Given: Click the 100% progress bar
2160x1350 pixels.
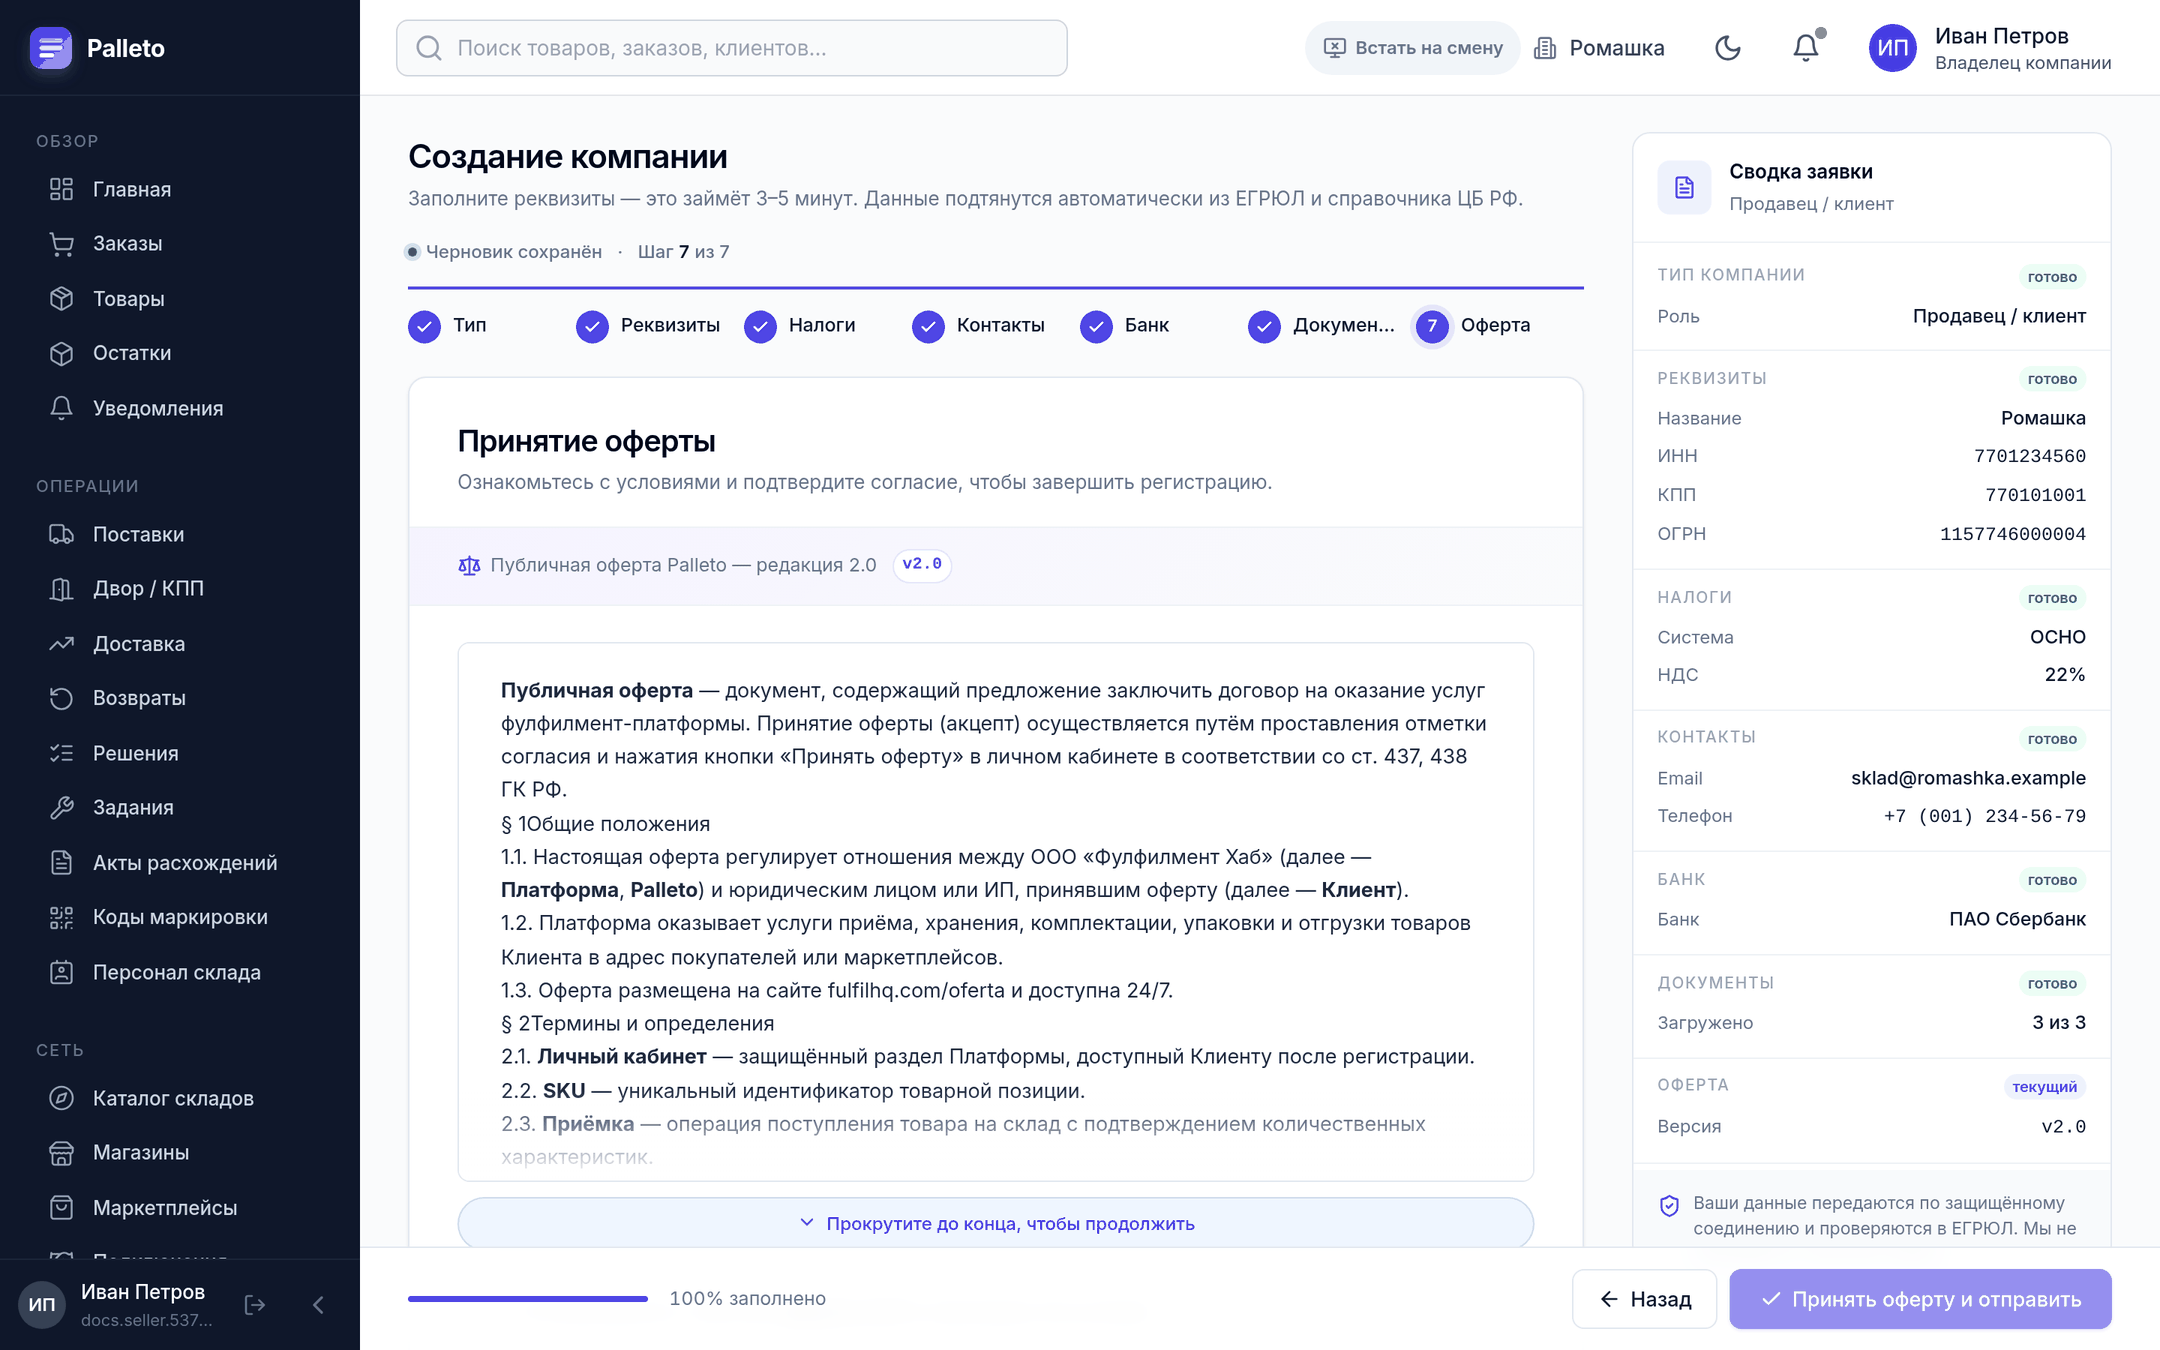Looking at the screenshot, I should pos(528,1299).
